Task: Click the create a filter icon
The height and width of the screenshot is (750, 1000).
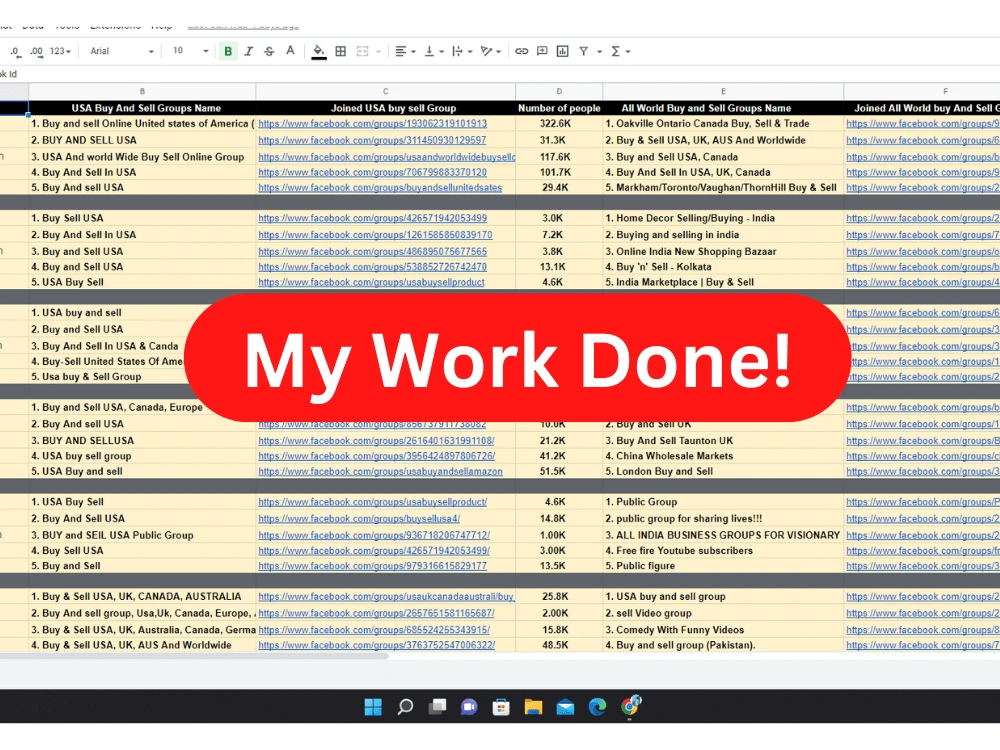Action: [x=584, y=52]
